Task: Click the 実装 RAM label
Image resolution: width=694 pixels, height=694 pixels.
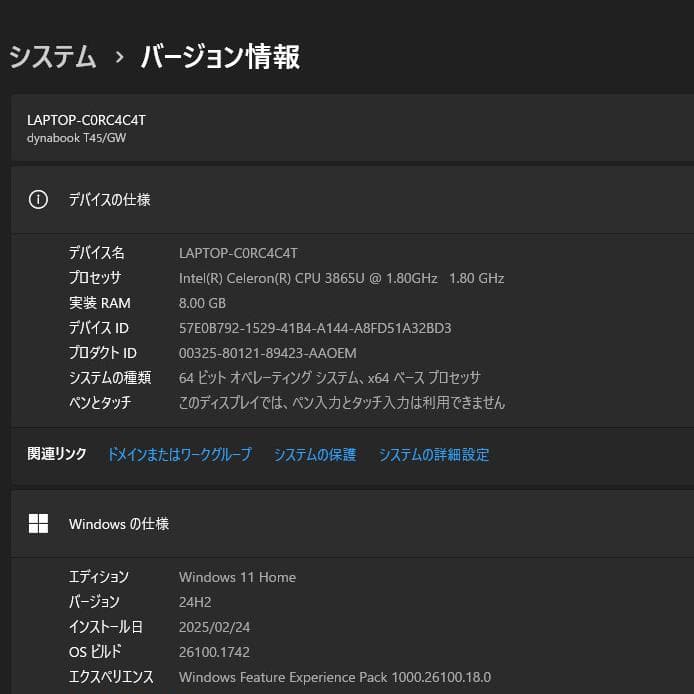Action: click(x=100, y=303)
